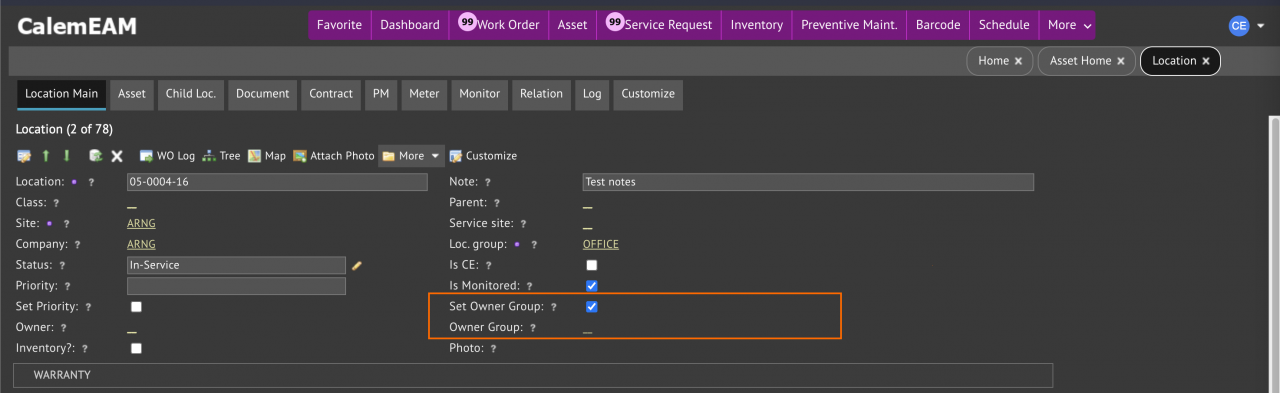This screenshot has height=393, width=1280.
Task: Click the delete X icon in toolbar
Action: 117,156
